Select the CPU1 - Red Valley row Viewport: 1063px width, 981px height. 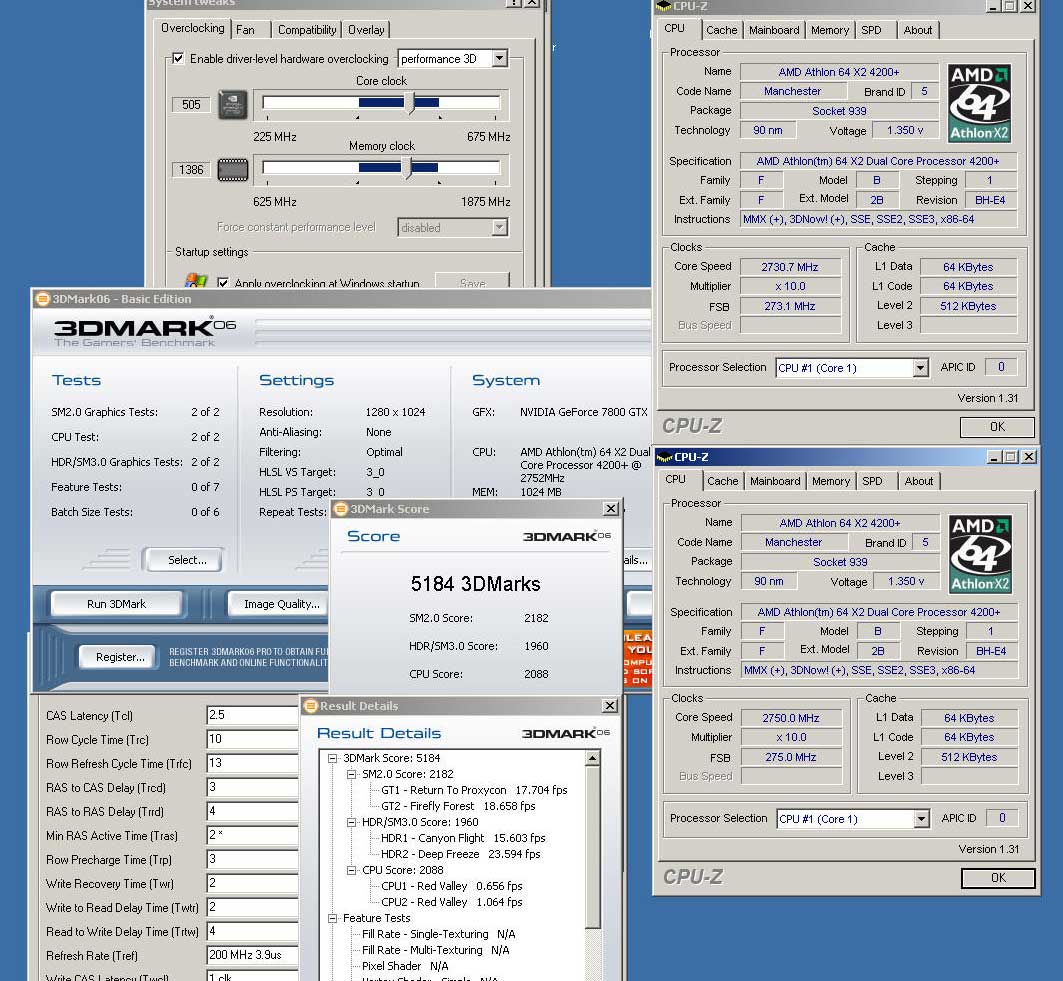click(x=452, y=886)
